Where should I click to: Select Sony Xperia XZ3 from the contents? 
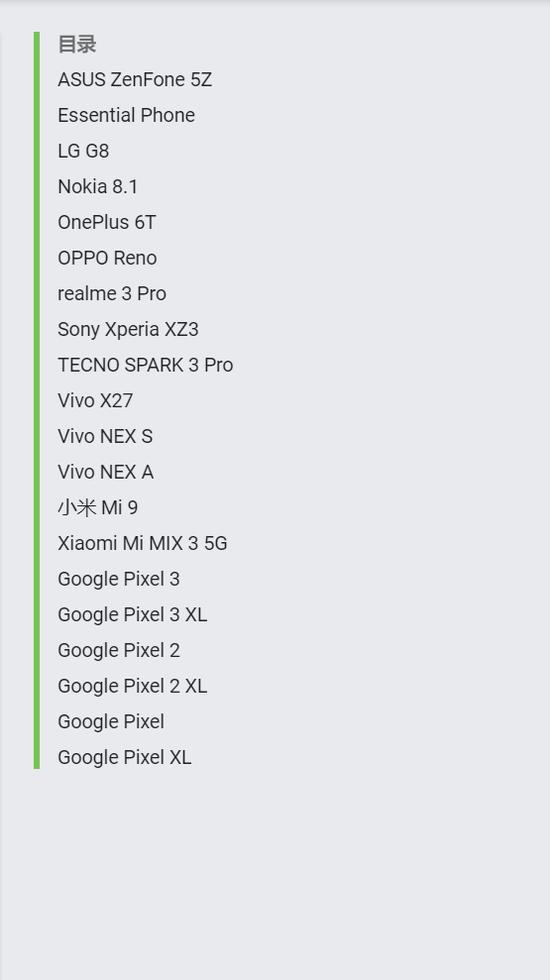pos(128,329)
